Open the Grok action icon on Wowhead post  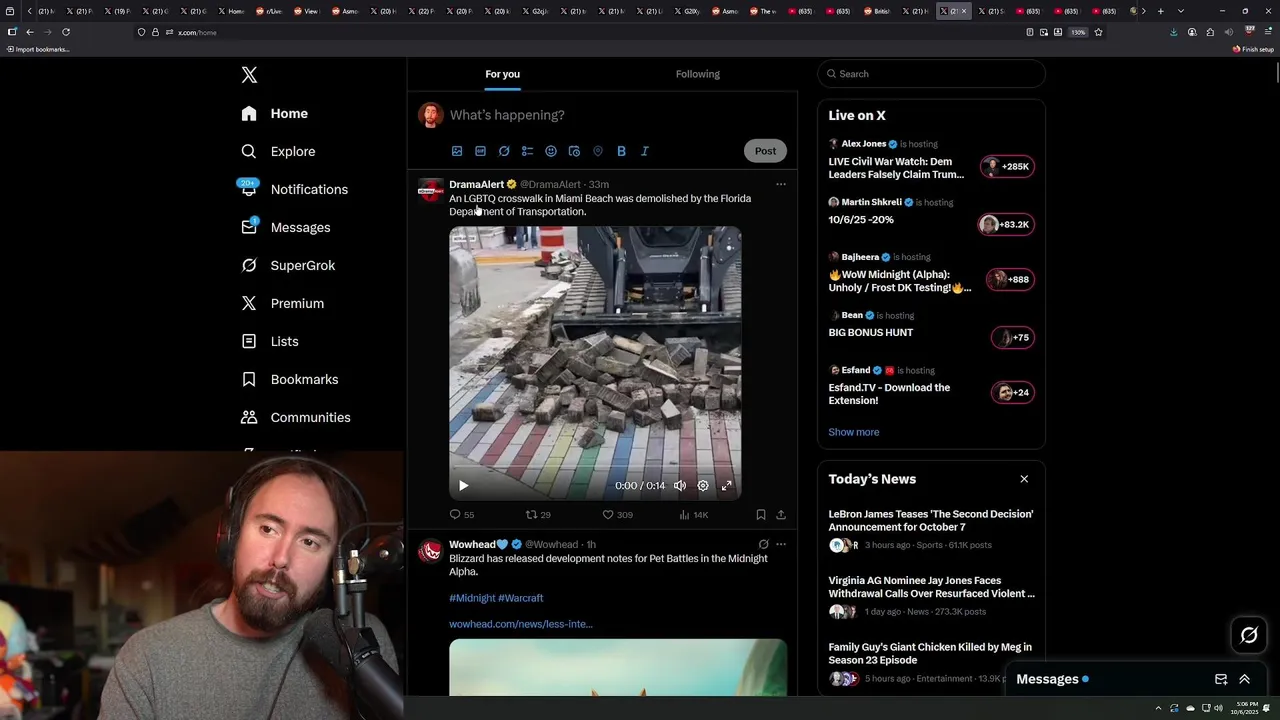tap(763, 544)
